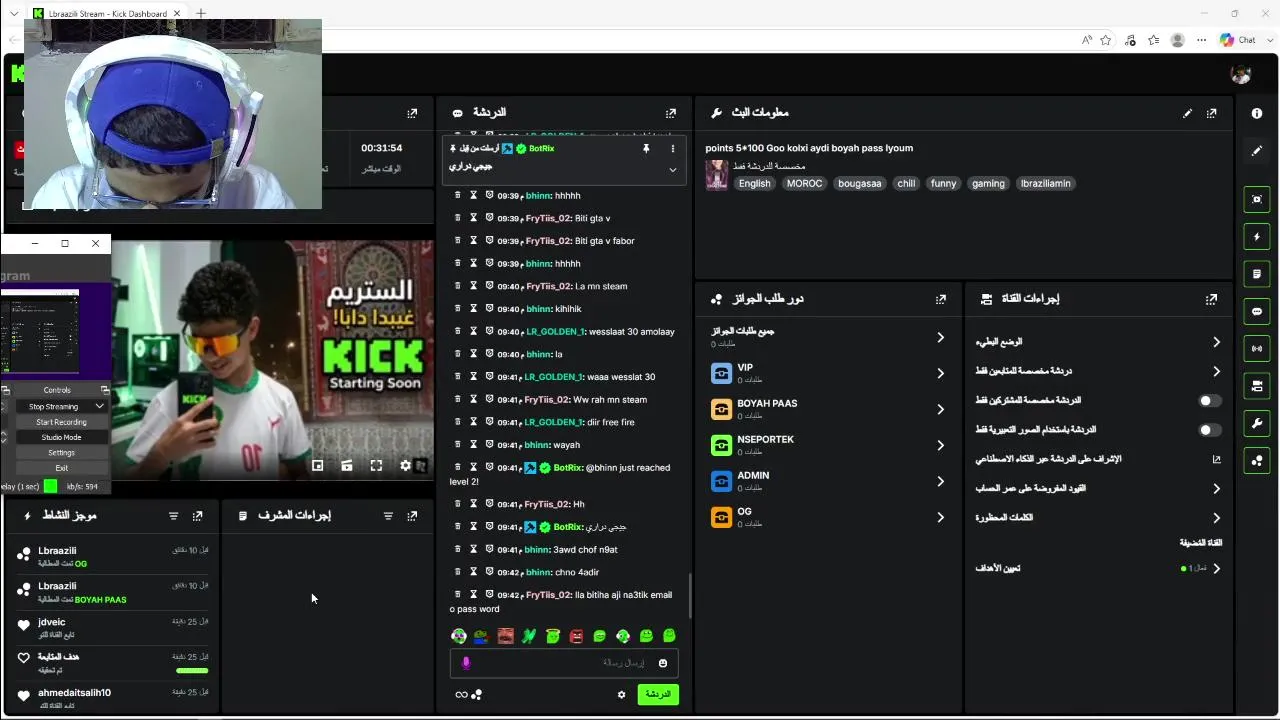Viewport: 1280px width, 720px height.
Task: Click FryTiis_02 username in last chat message
Action: [548, 595]
